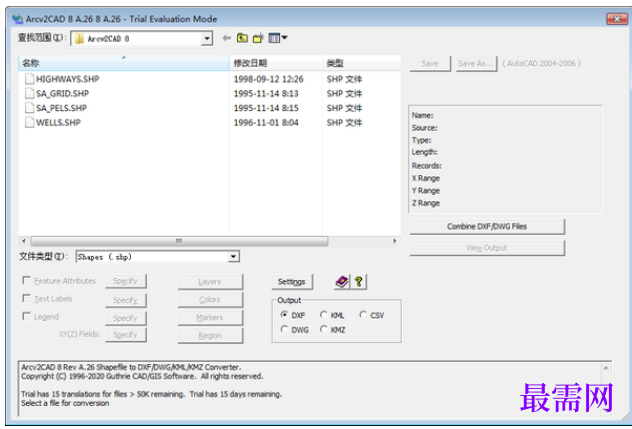
Task: Click the log panel scroll up arrow
Action: 605,368
